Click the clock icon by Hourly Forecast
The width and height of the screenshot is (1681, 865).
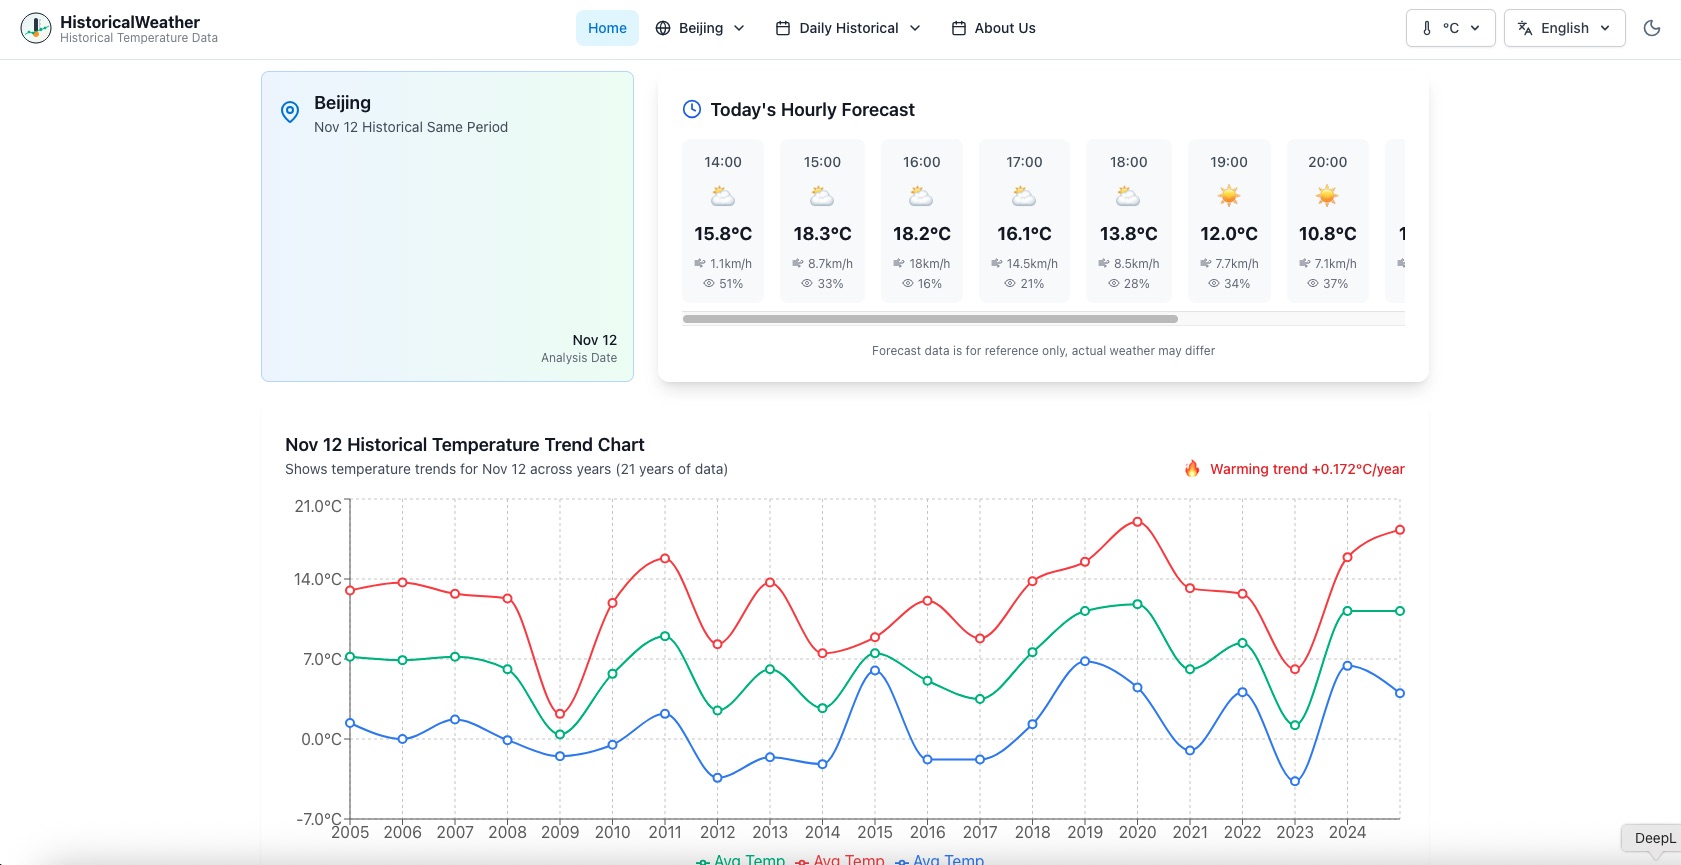pyautogui.click(x=692, y=109)
